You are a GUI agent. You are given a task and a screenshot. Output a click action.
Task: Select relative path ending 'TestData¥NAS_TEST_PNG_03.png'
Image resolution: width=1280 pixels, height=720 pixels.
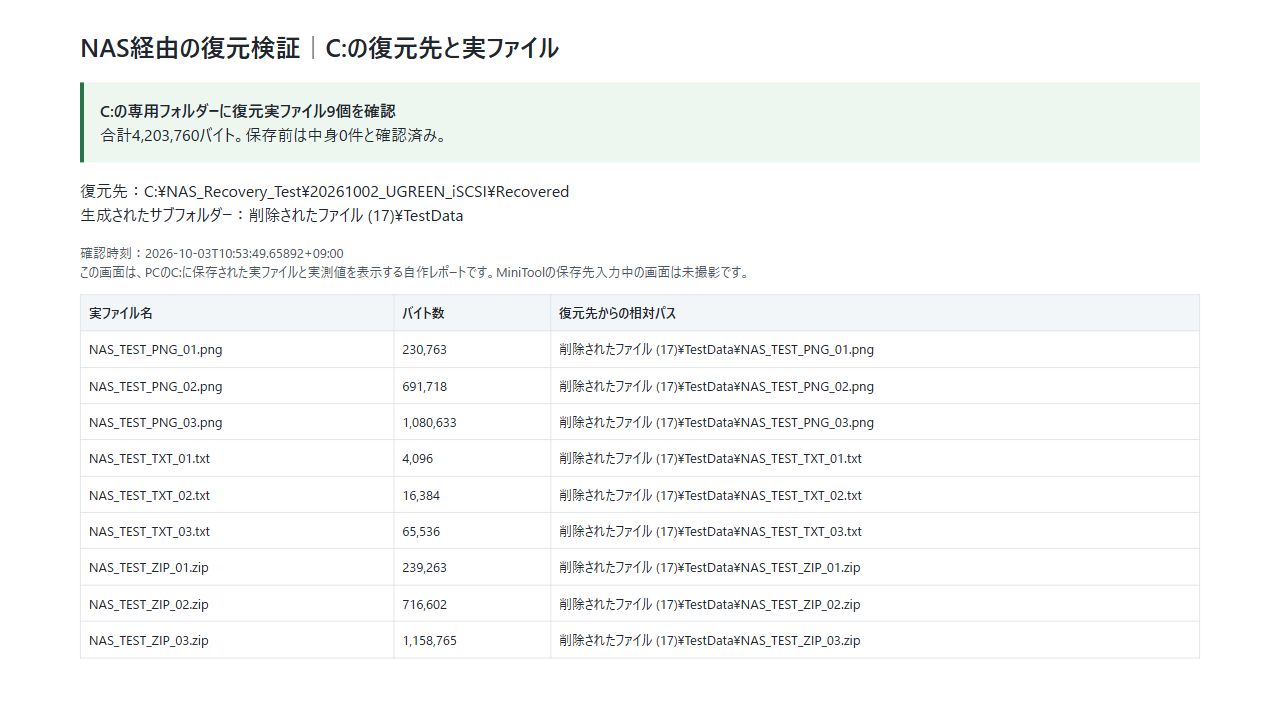click(716, 423)
